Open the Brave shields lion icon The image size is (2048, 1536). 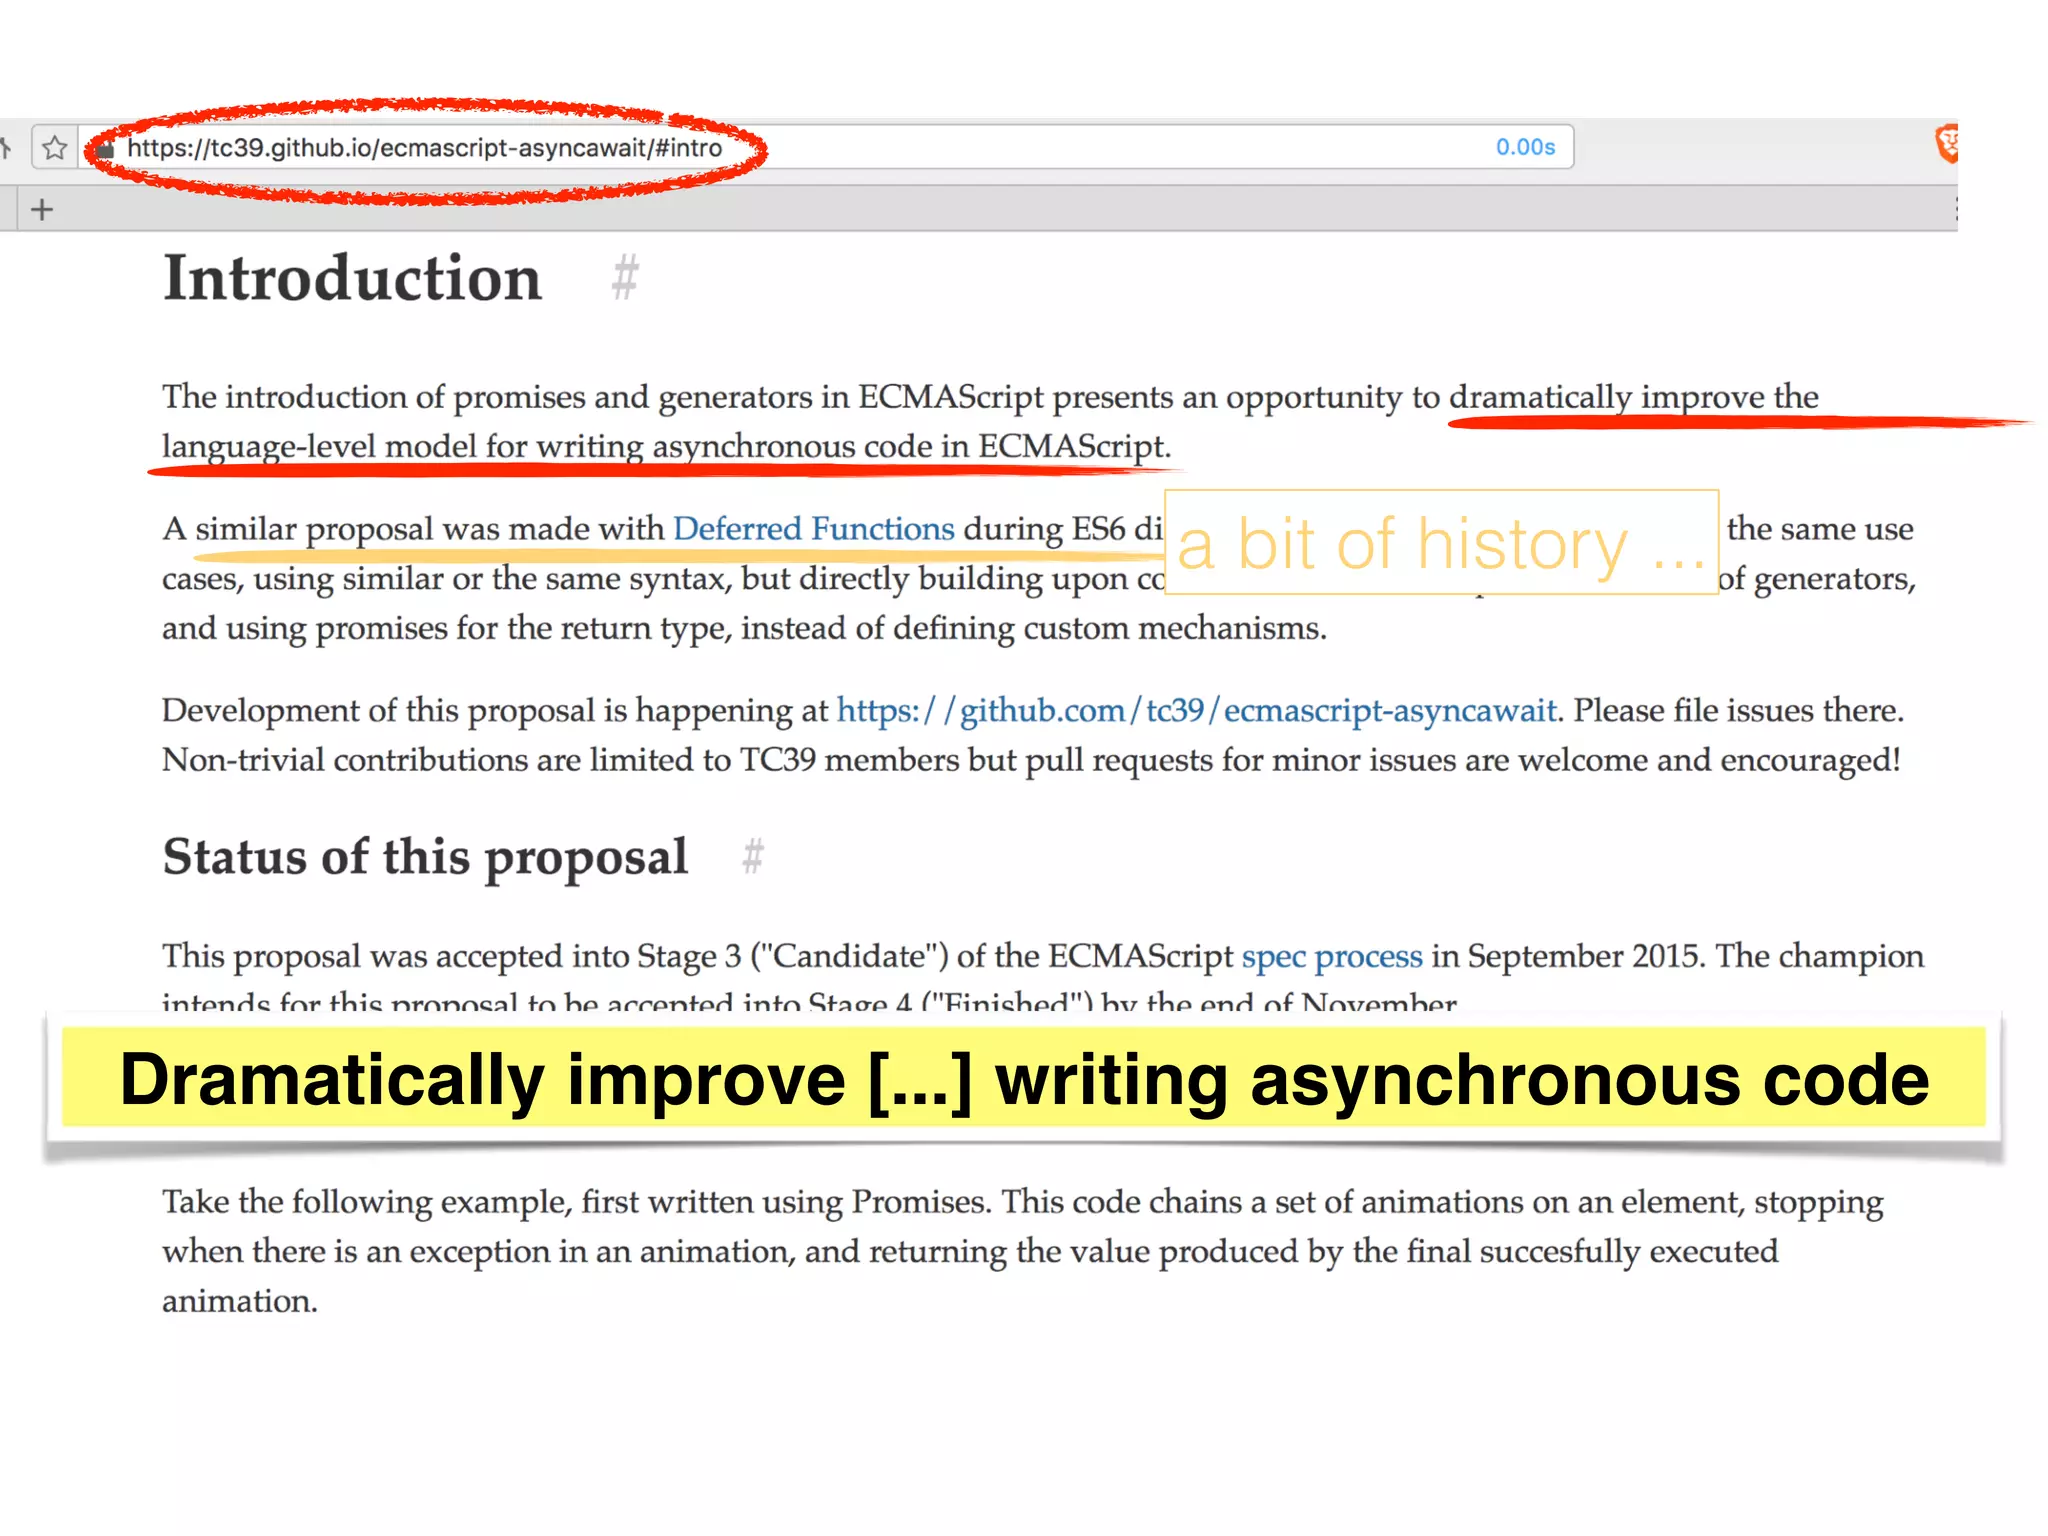(x=1946, y=145)
